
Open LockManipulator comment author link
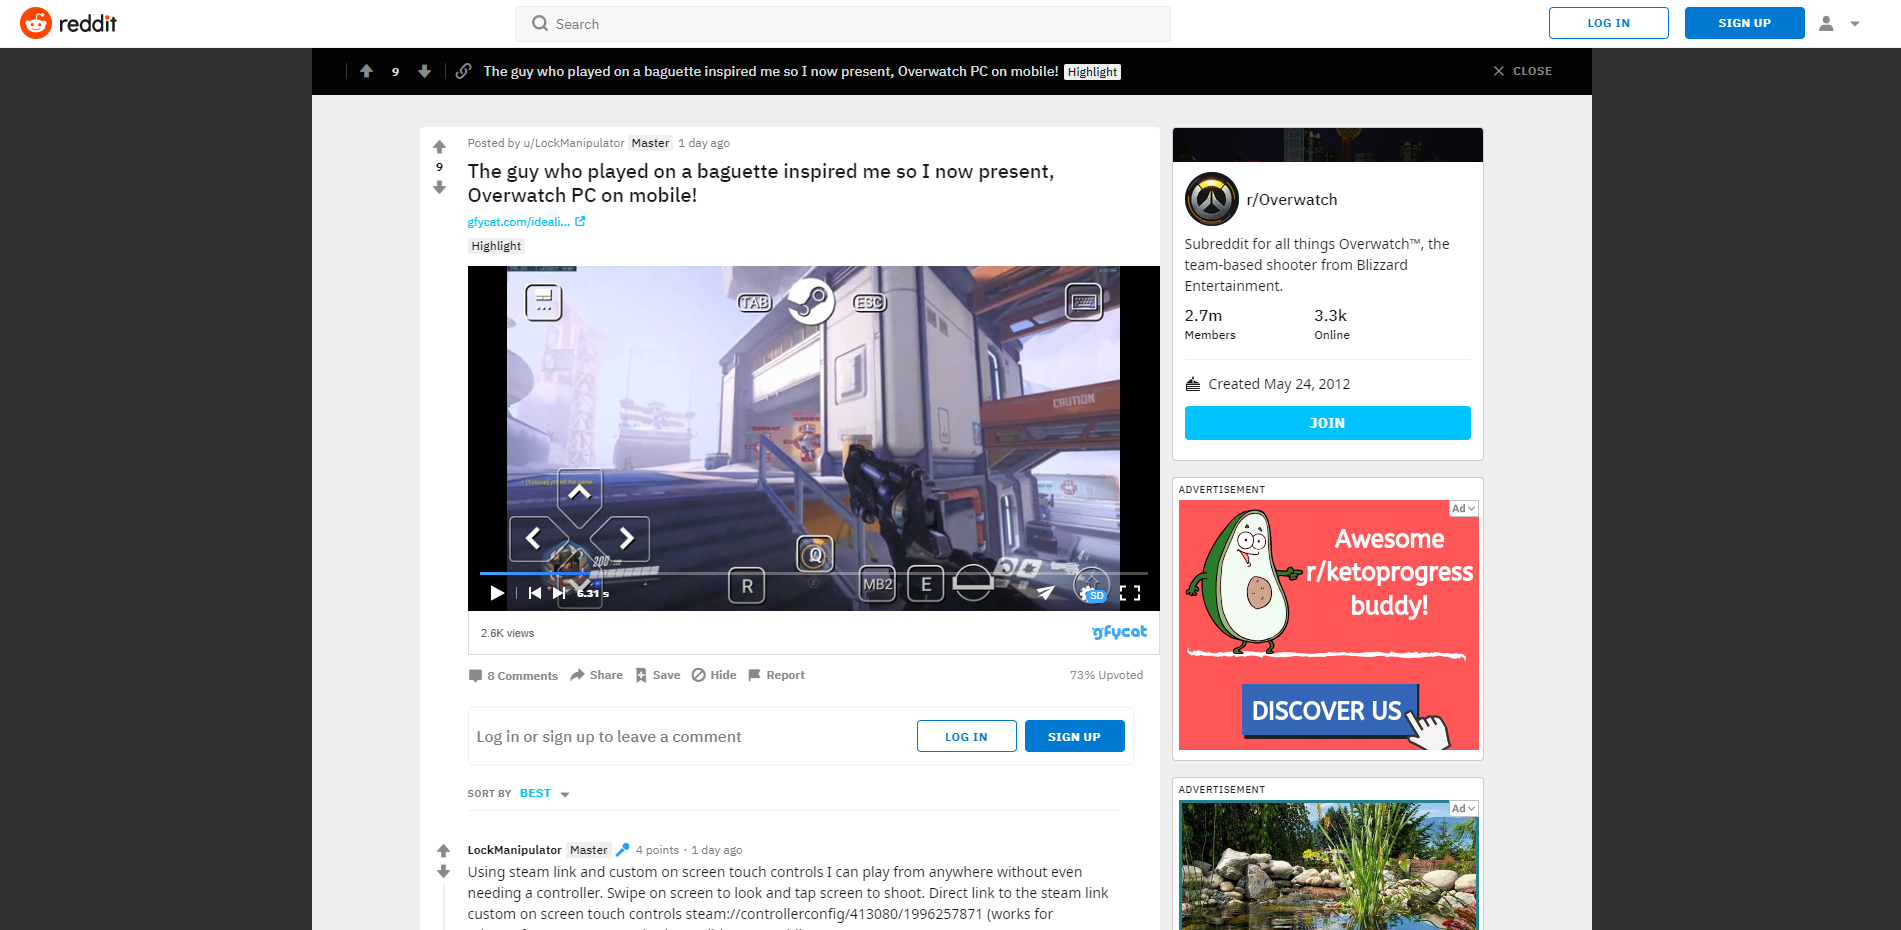pyautogui.click(x=514, y=850)
